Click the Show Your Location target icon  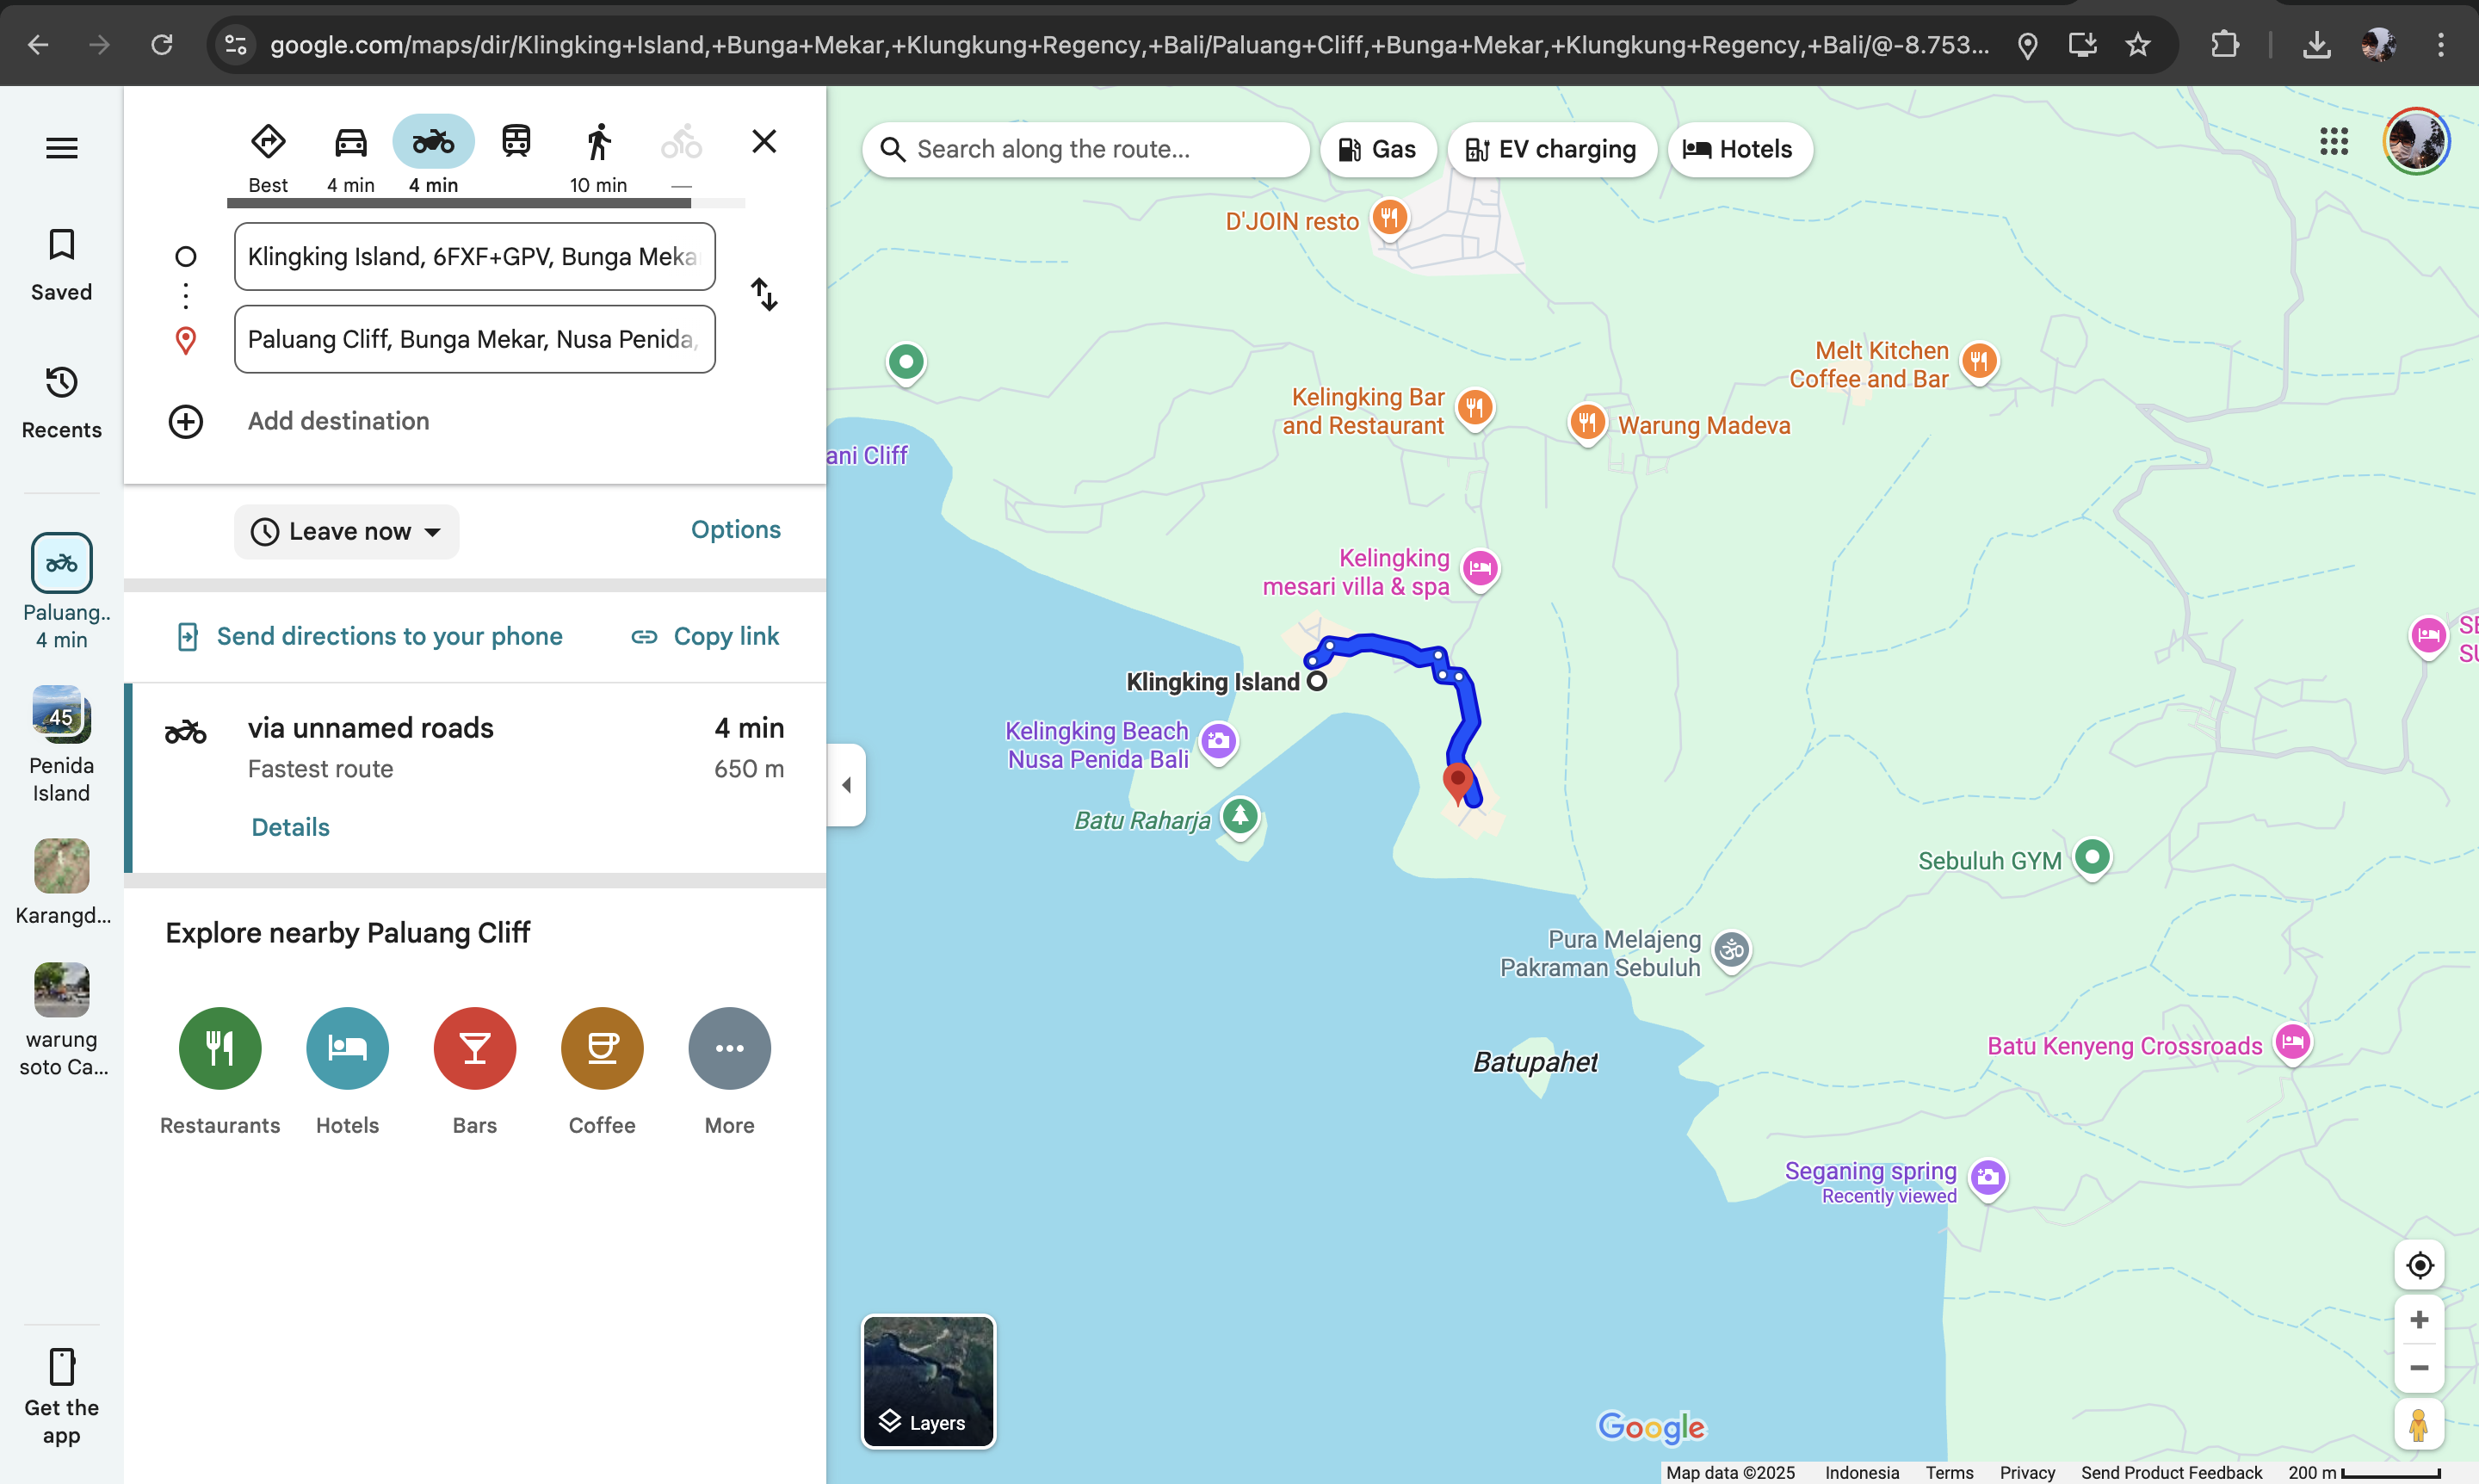(2418, 1265)
